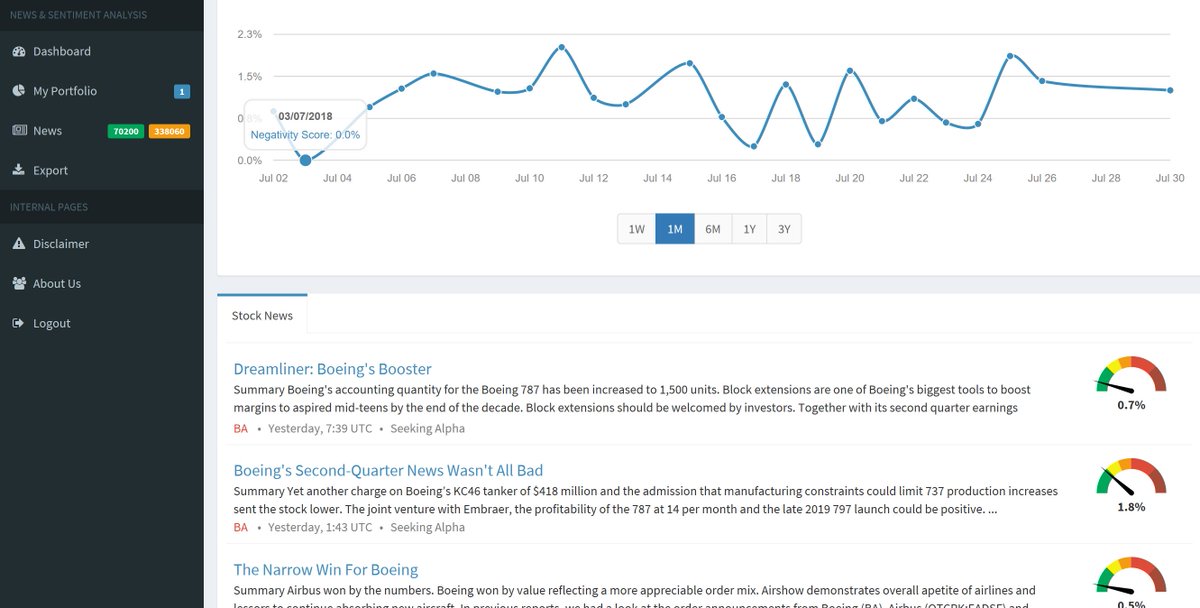Click BA ticker under Dreamliner article
This screenshot has height=608, width=1200.
click(240, 428)
